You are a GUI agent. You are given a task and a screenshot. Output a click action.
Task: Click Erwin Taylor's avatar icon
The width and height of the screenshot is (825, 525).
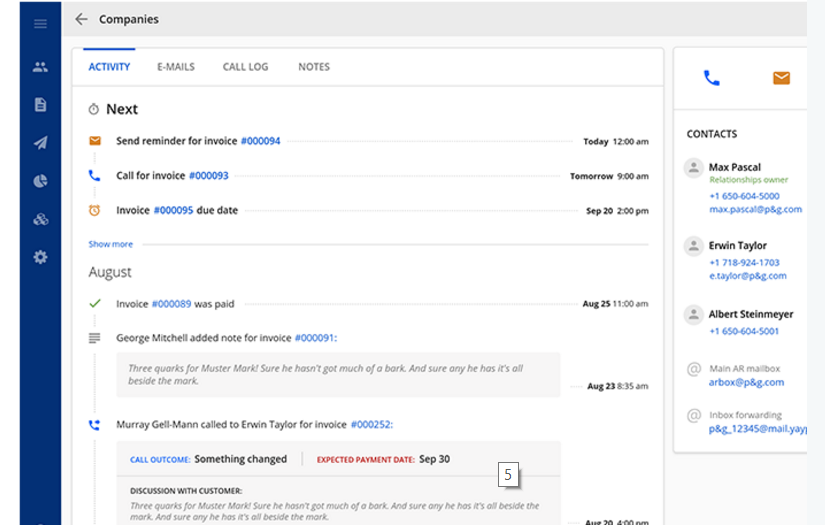(693, 246)
